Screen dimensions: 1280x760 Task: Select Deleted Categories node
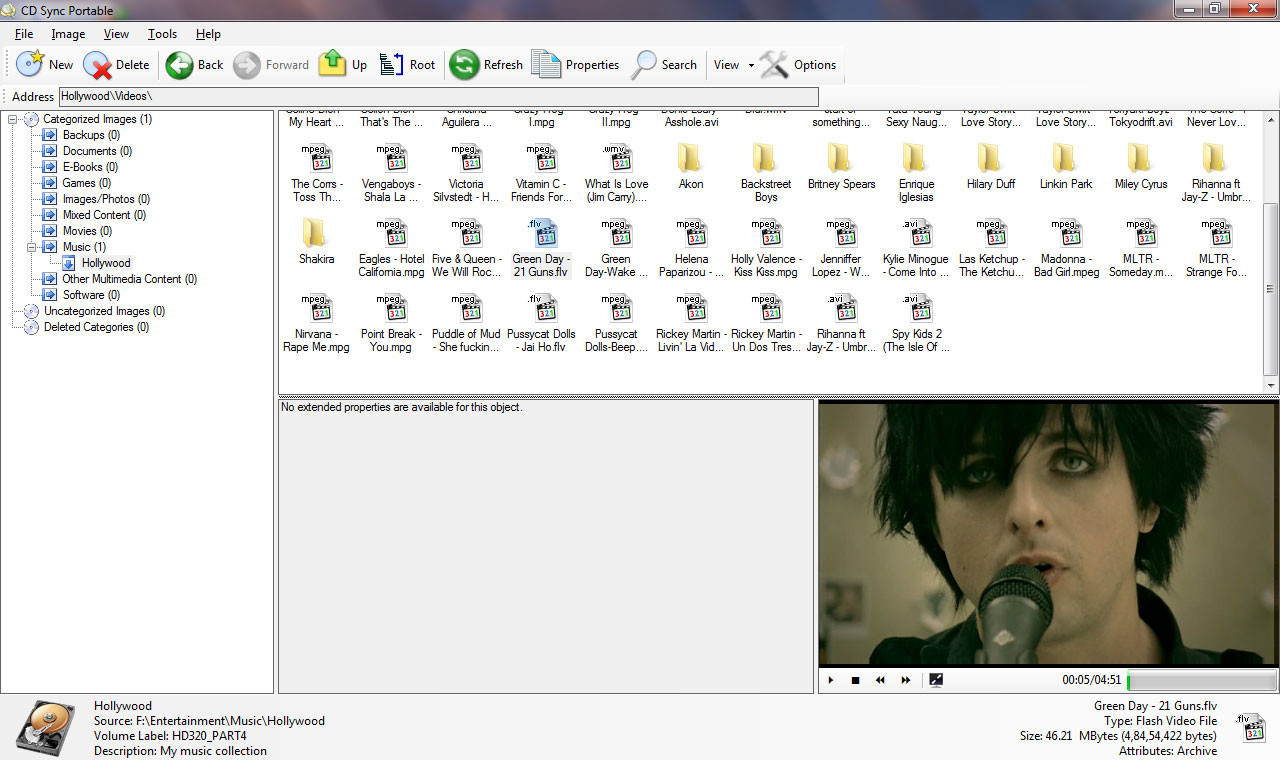click(96, 327)
